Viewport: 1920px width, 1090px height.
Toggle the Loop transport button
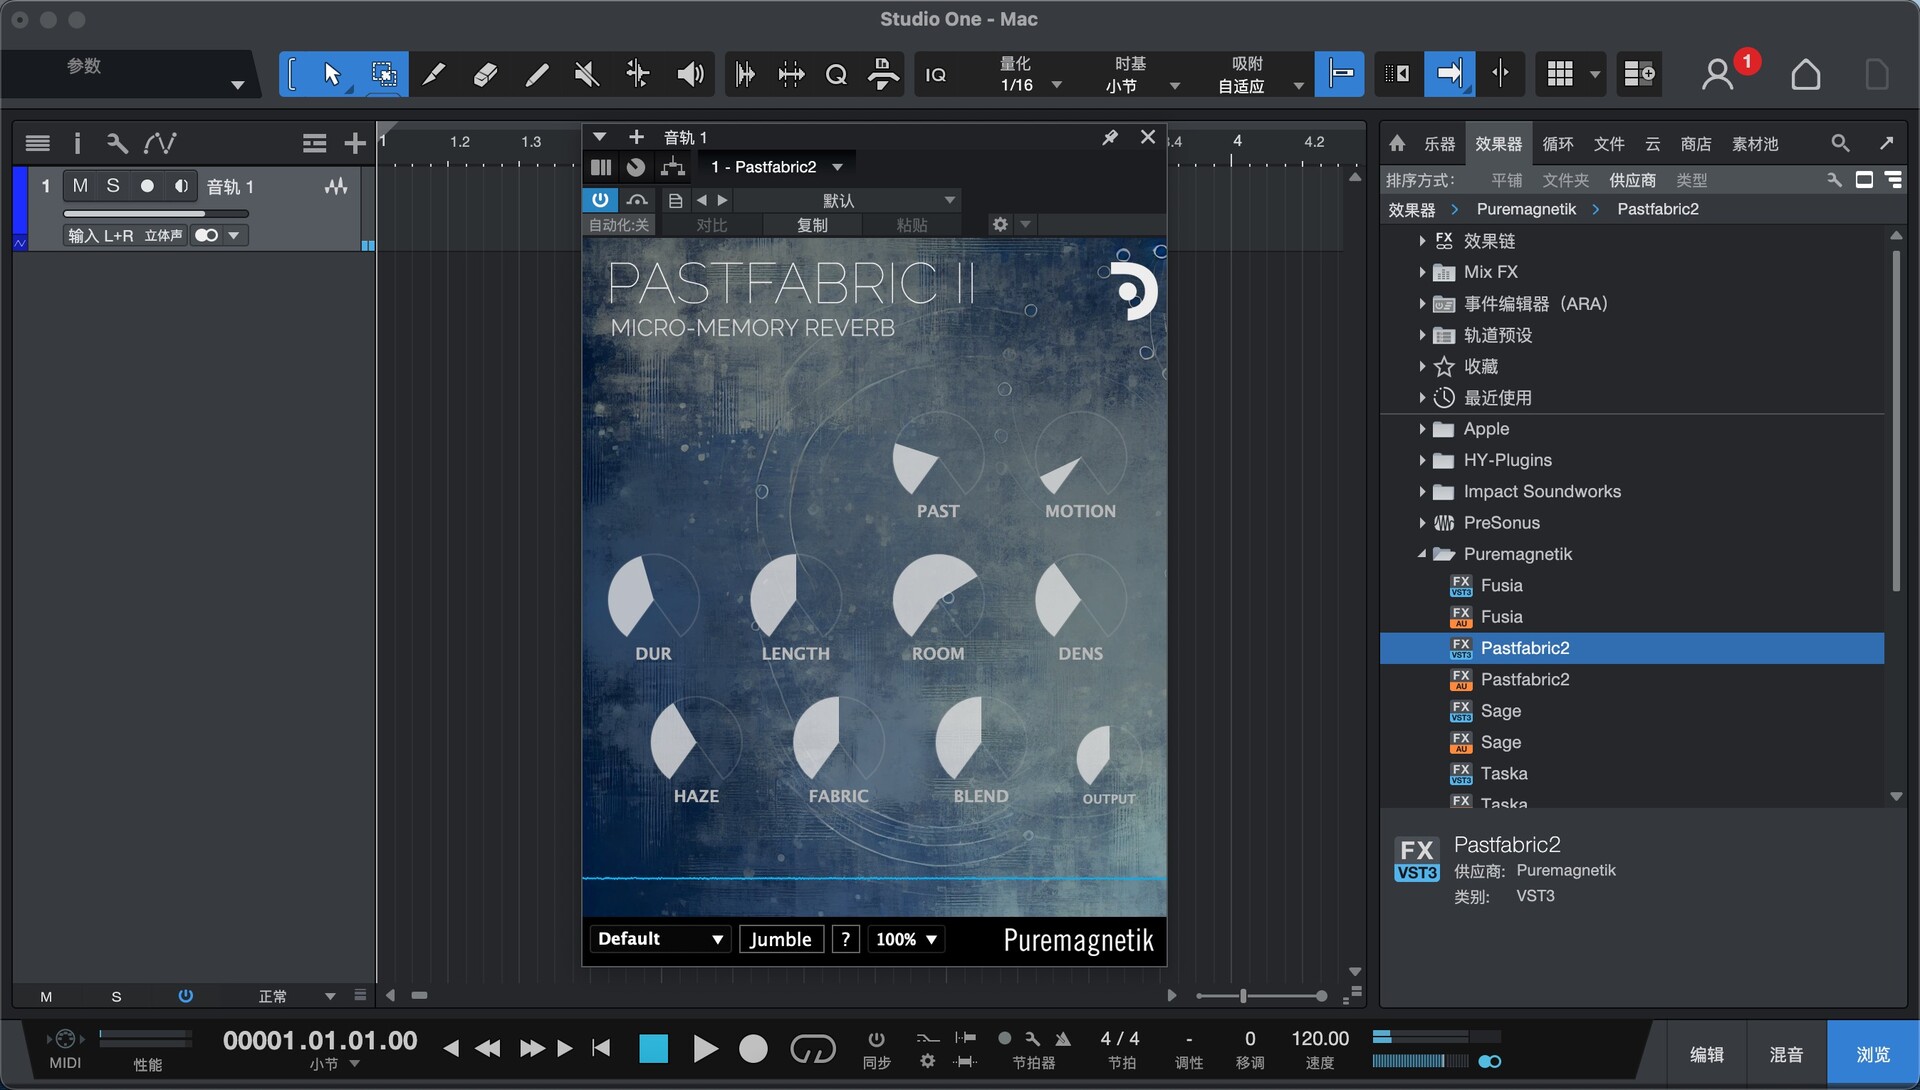point(812,1048)
